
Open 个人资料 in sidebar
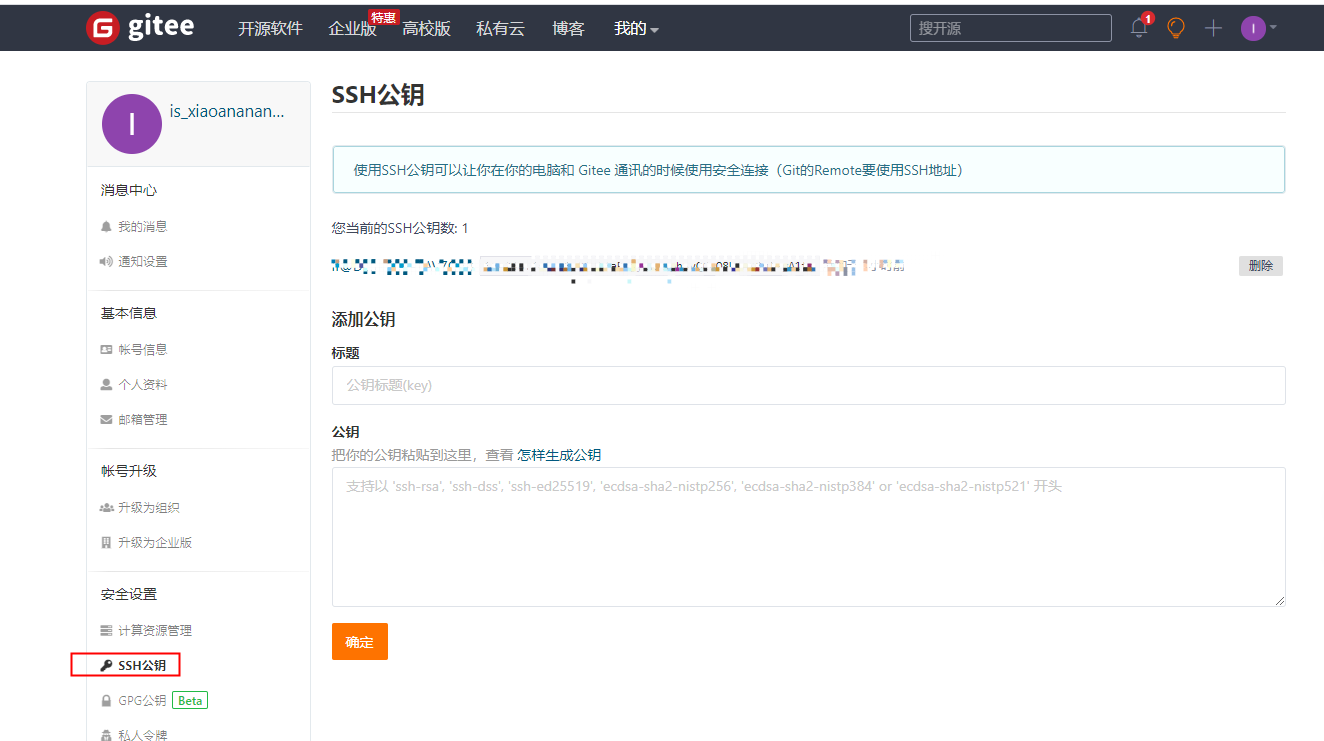(143, 385)
